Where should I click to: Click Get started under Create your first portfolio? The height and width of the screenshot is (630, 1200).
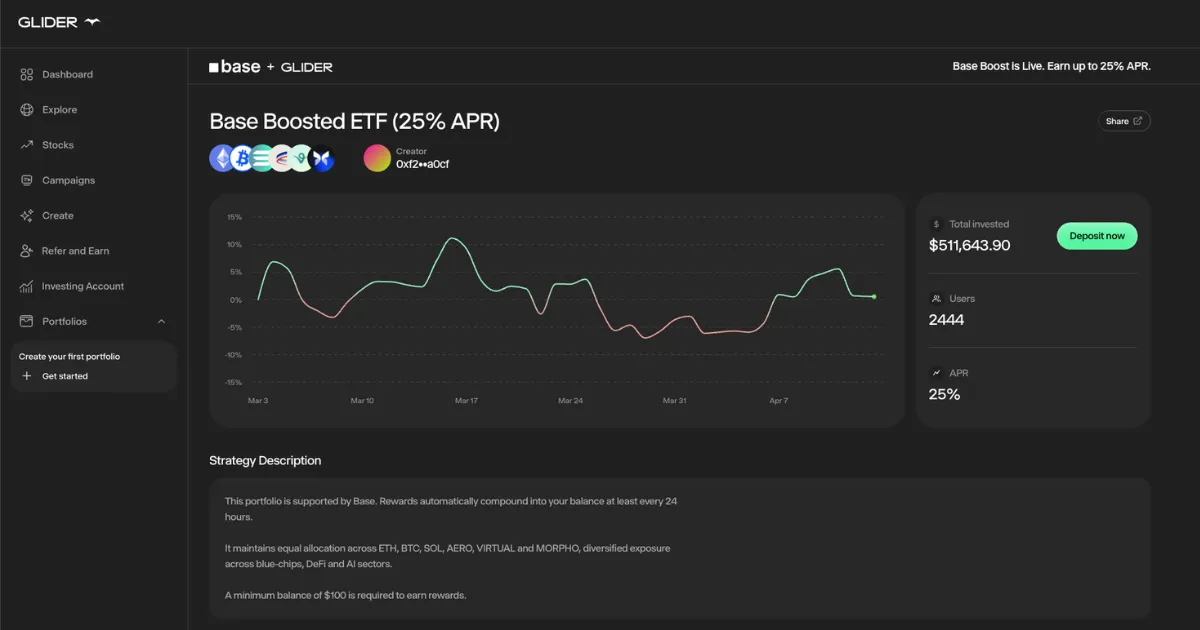(x=63, y=375)
